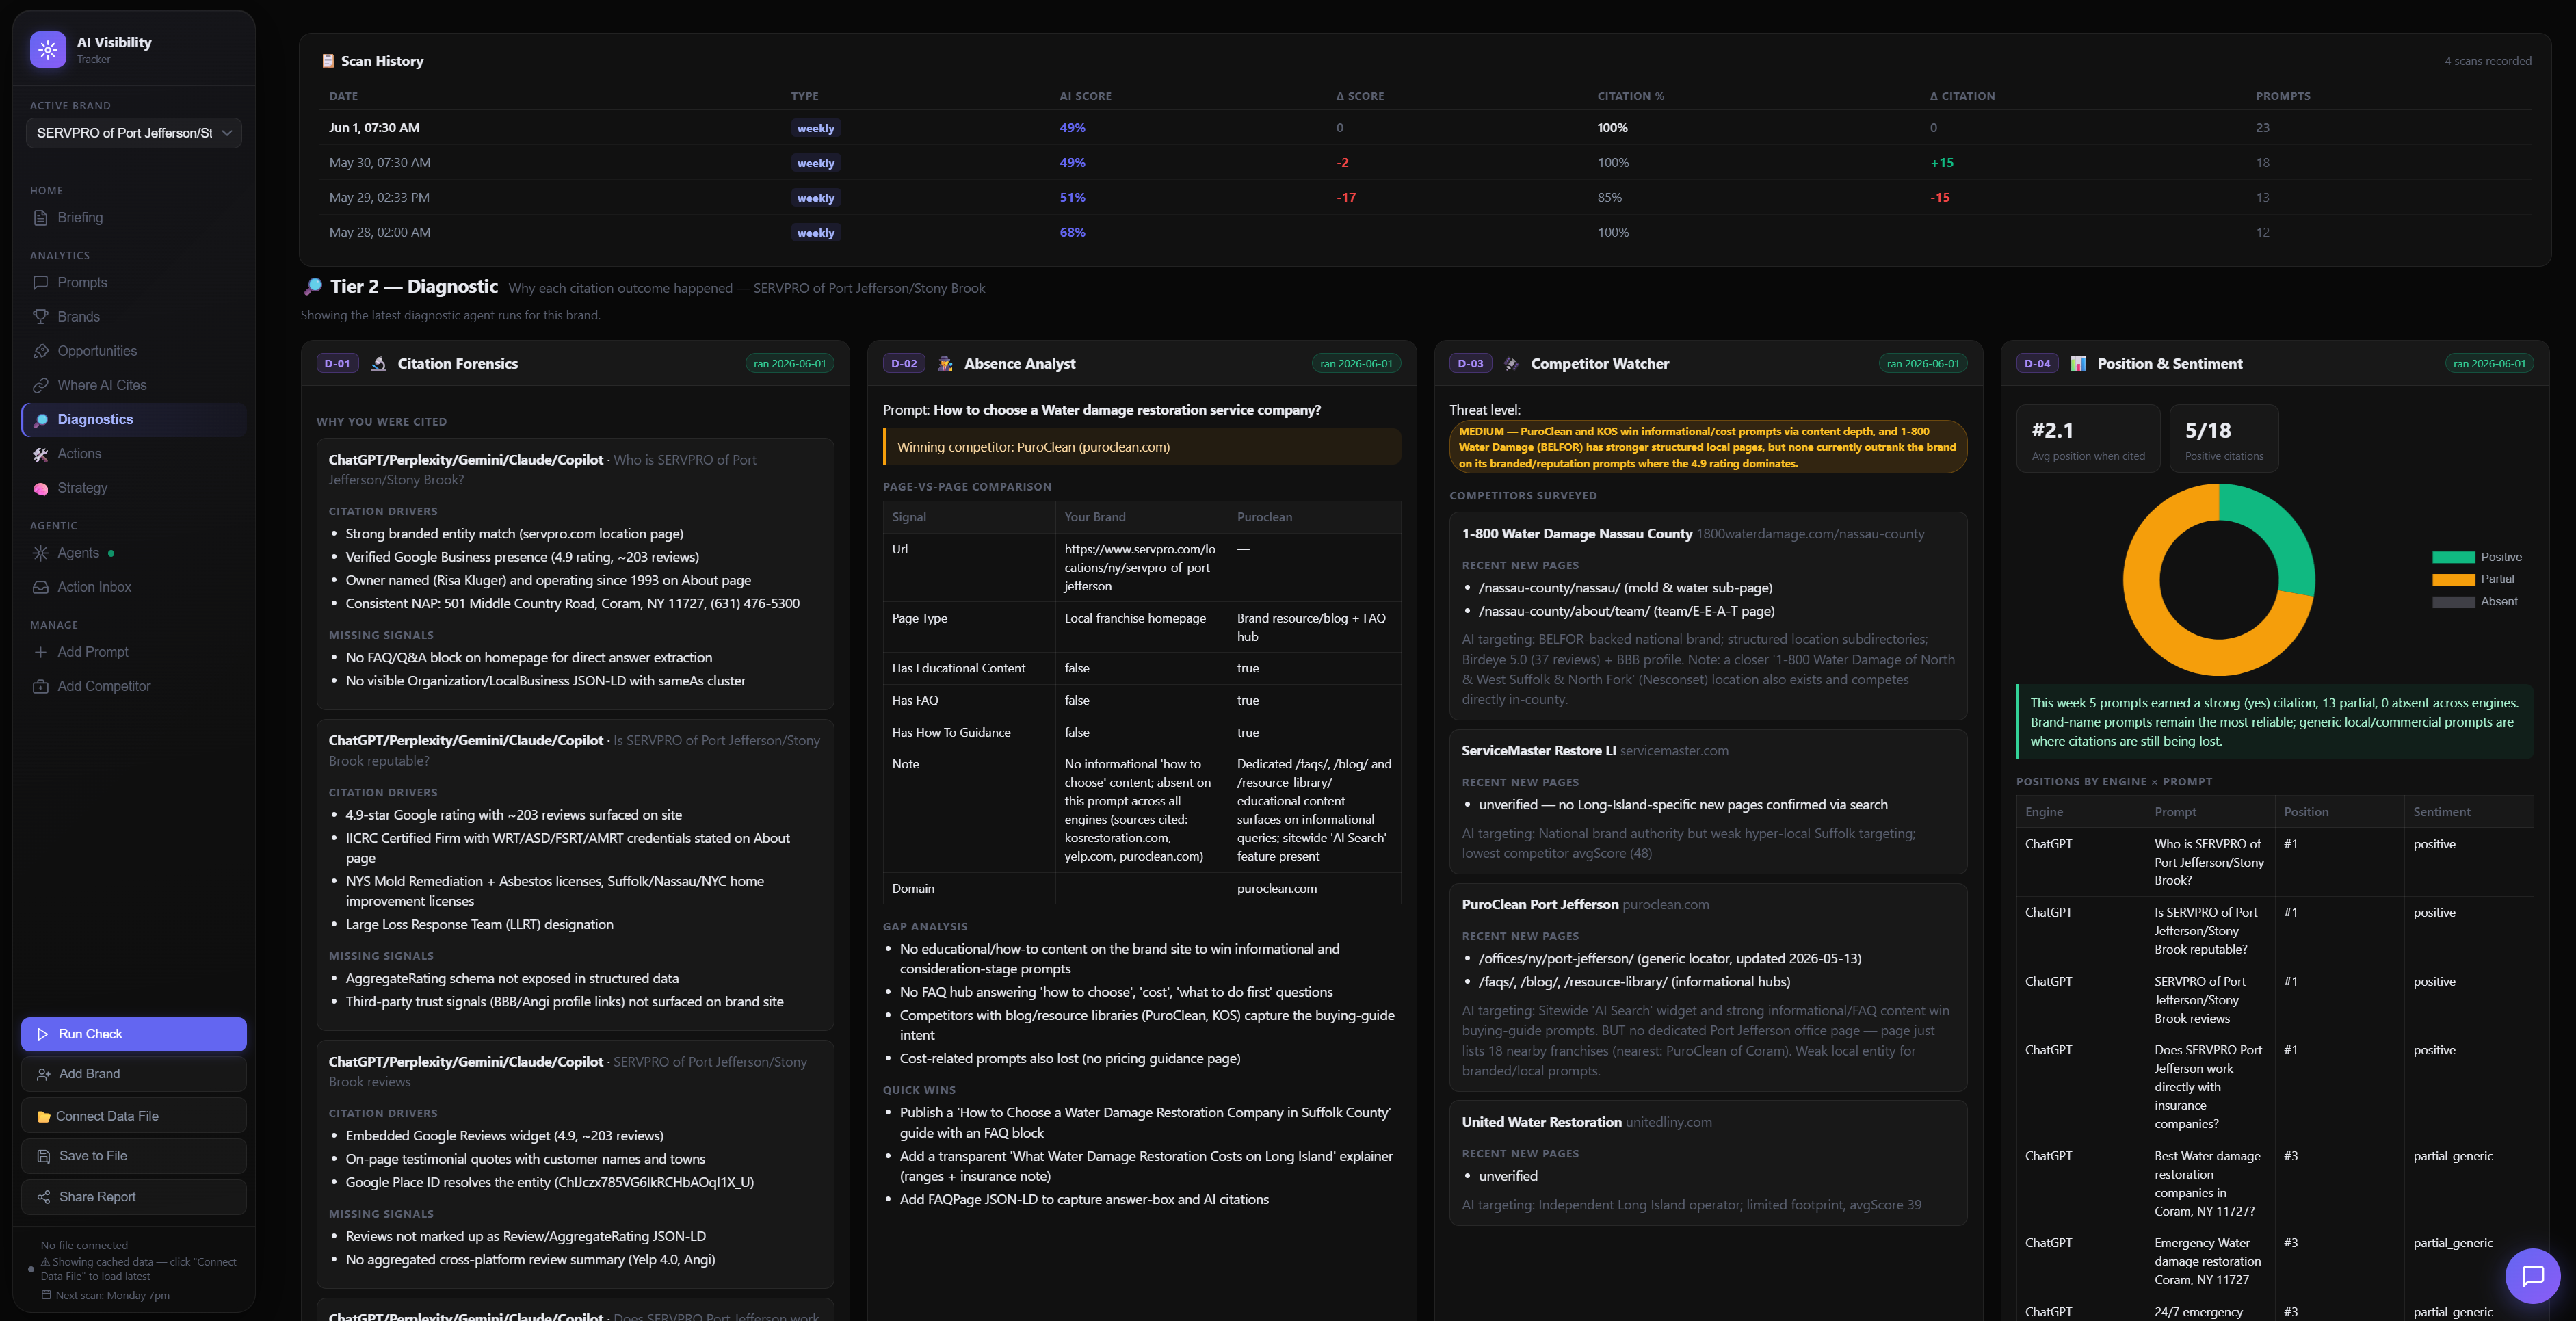Click the 4 scans recorded label
2576x1321 pixels.
tap(2488, 61)
